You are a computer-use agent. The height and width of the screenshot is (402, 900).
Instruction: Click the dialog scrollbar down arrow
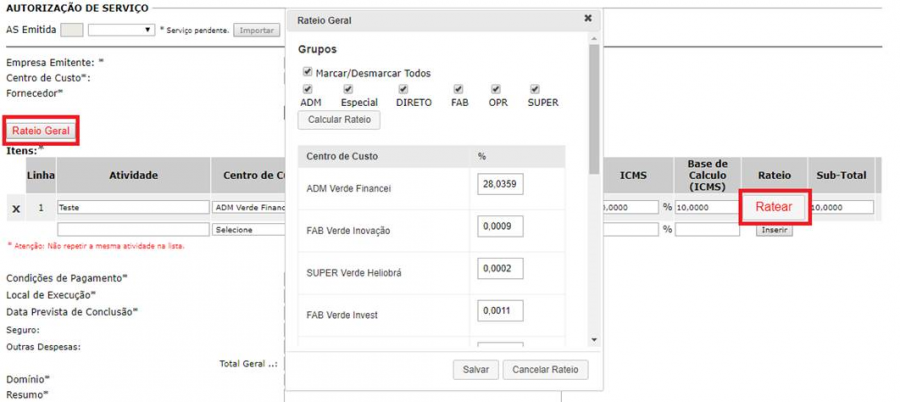click(594, 340)
